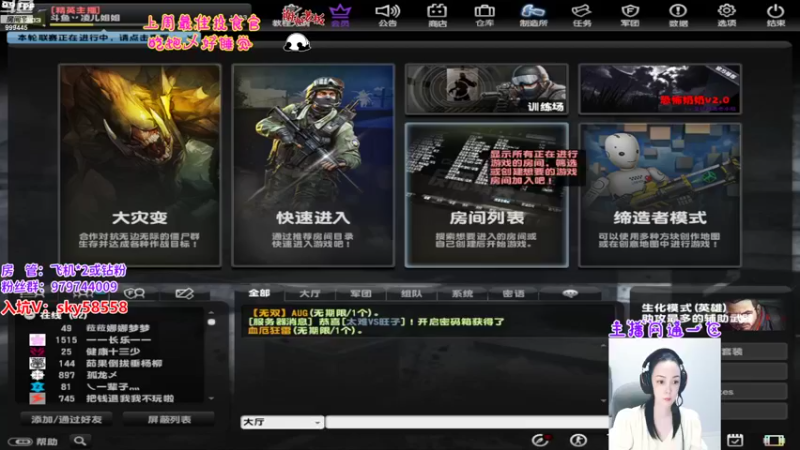The width and height of the screenshot is (800, 450).
Task: Open the 选项 options gear icon
Action: click(x=727, y=15)
